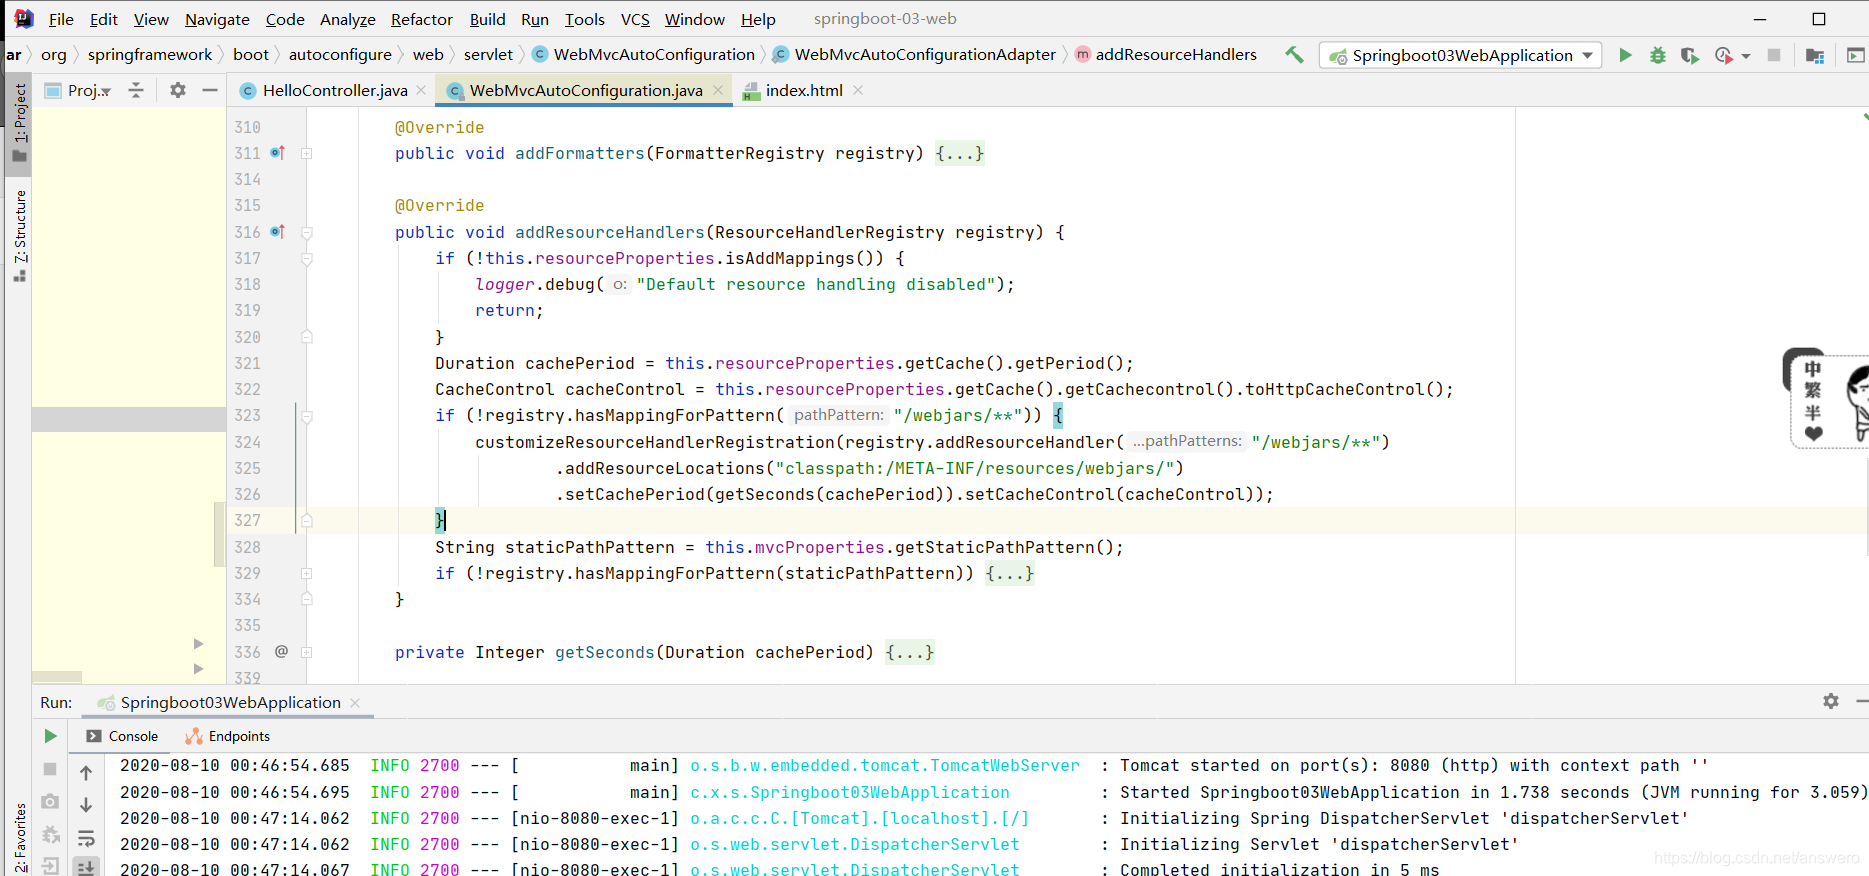
Task: Click up-arrow scroll icon in console
Action: point(86,772)
